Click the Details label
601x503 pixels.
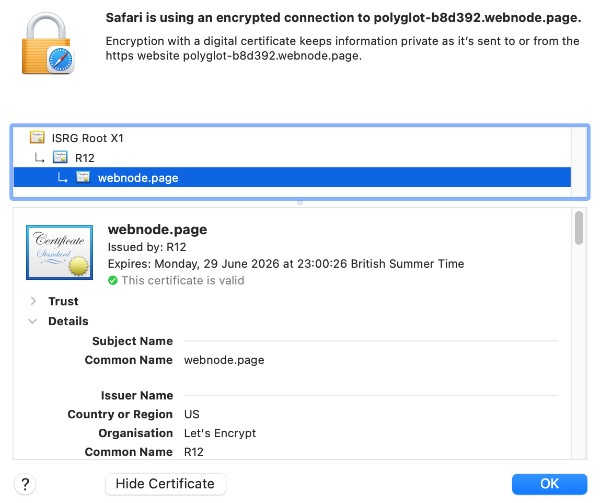[68, 321]
